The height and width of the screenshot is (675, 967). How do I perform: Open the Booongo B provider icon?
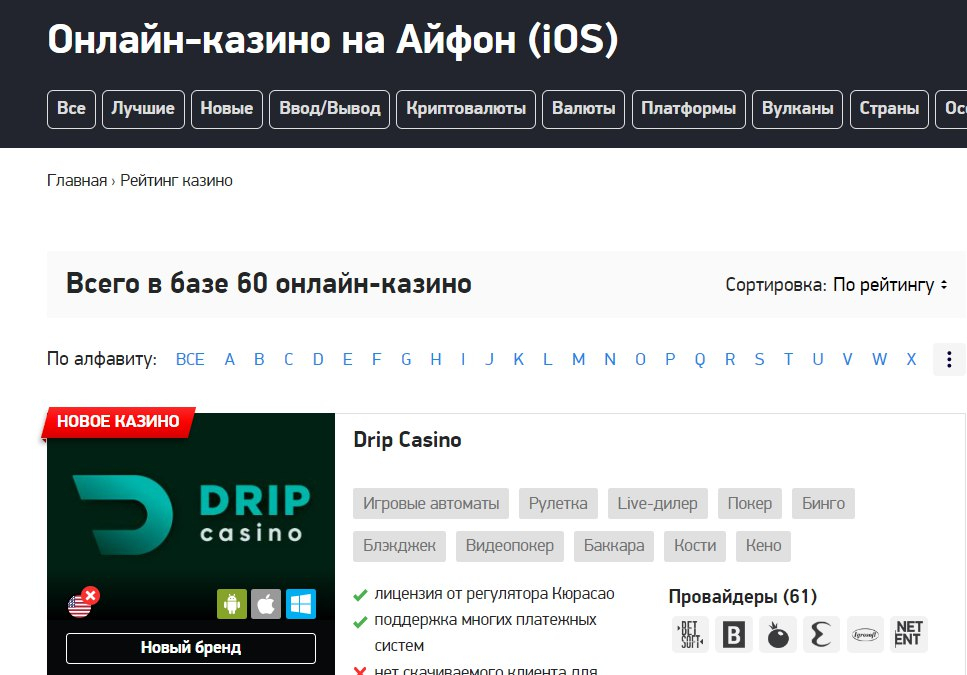[x=734, y=634]
